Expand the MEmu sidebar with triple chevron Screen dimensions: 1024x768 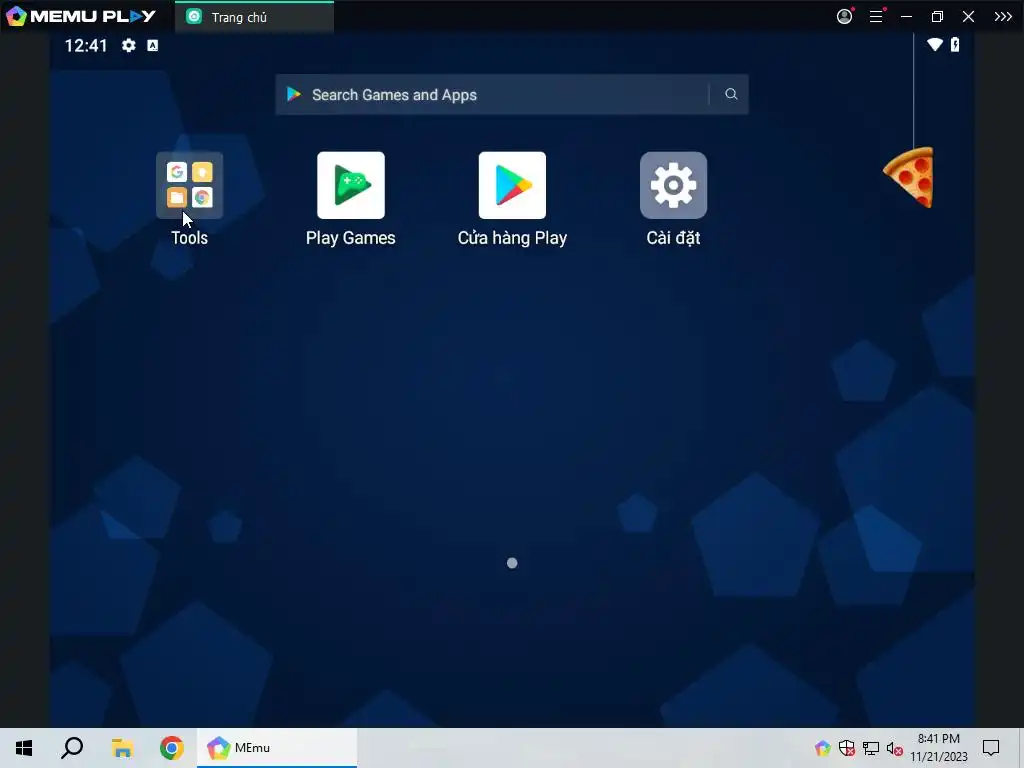click(x=1003, y=16)
